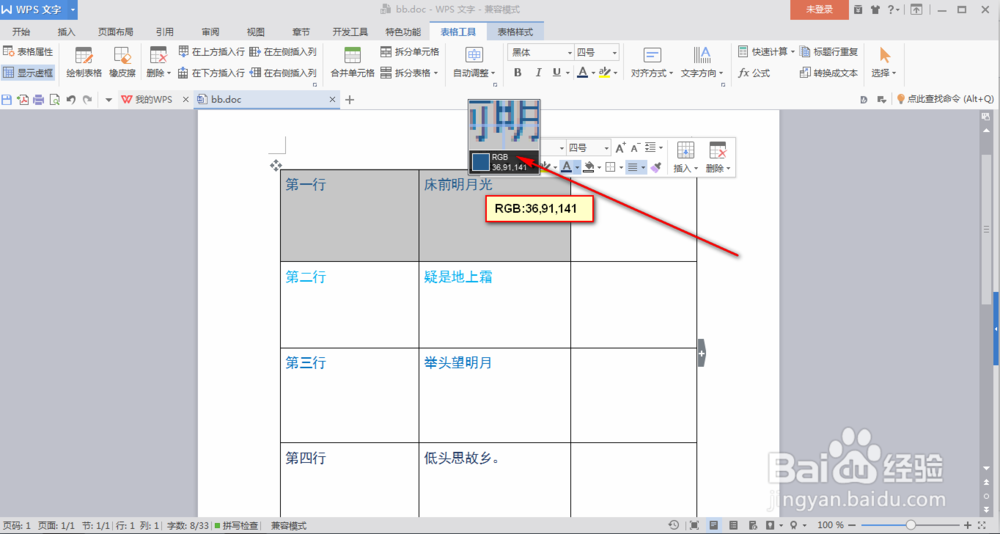Image resolution: width=1000 pixels, height=534 pixels.
Task: Click Merge Cells (合并单元格)
Action: [352, 62]
